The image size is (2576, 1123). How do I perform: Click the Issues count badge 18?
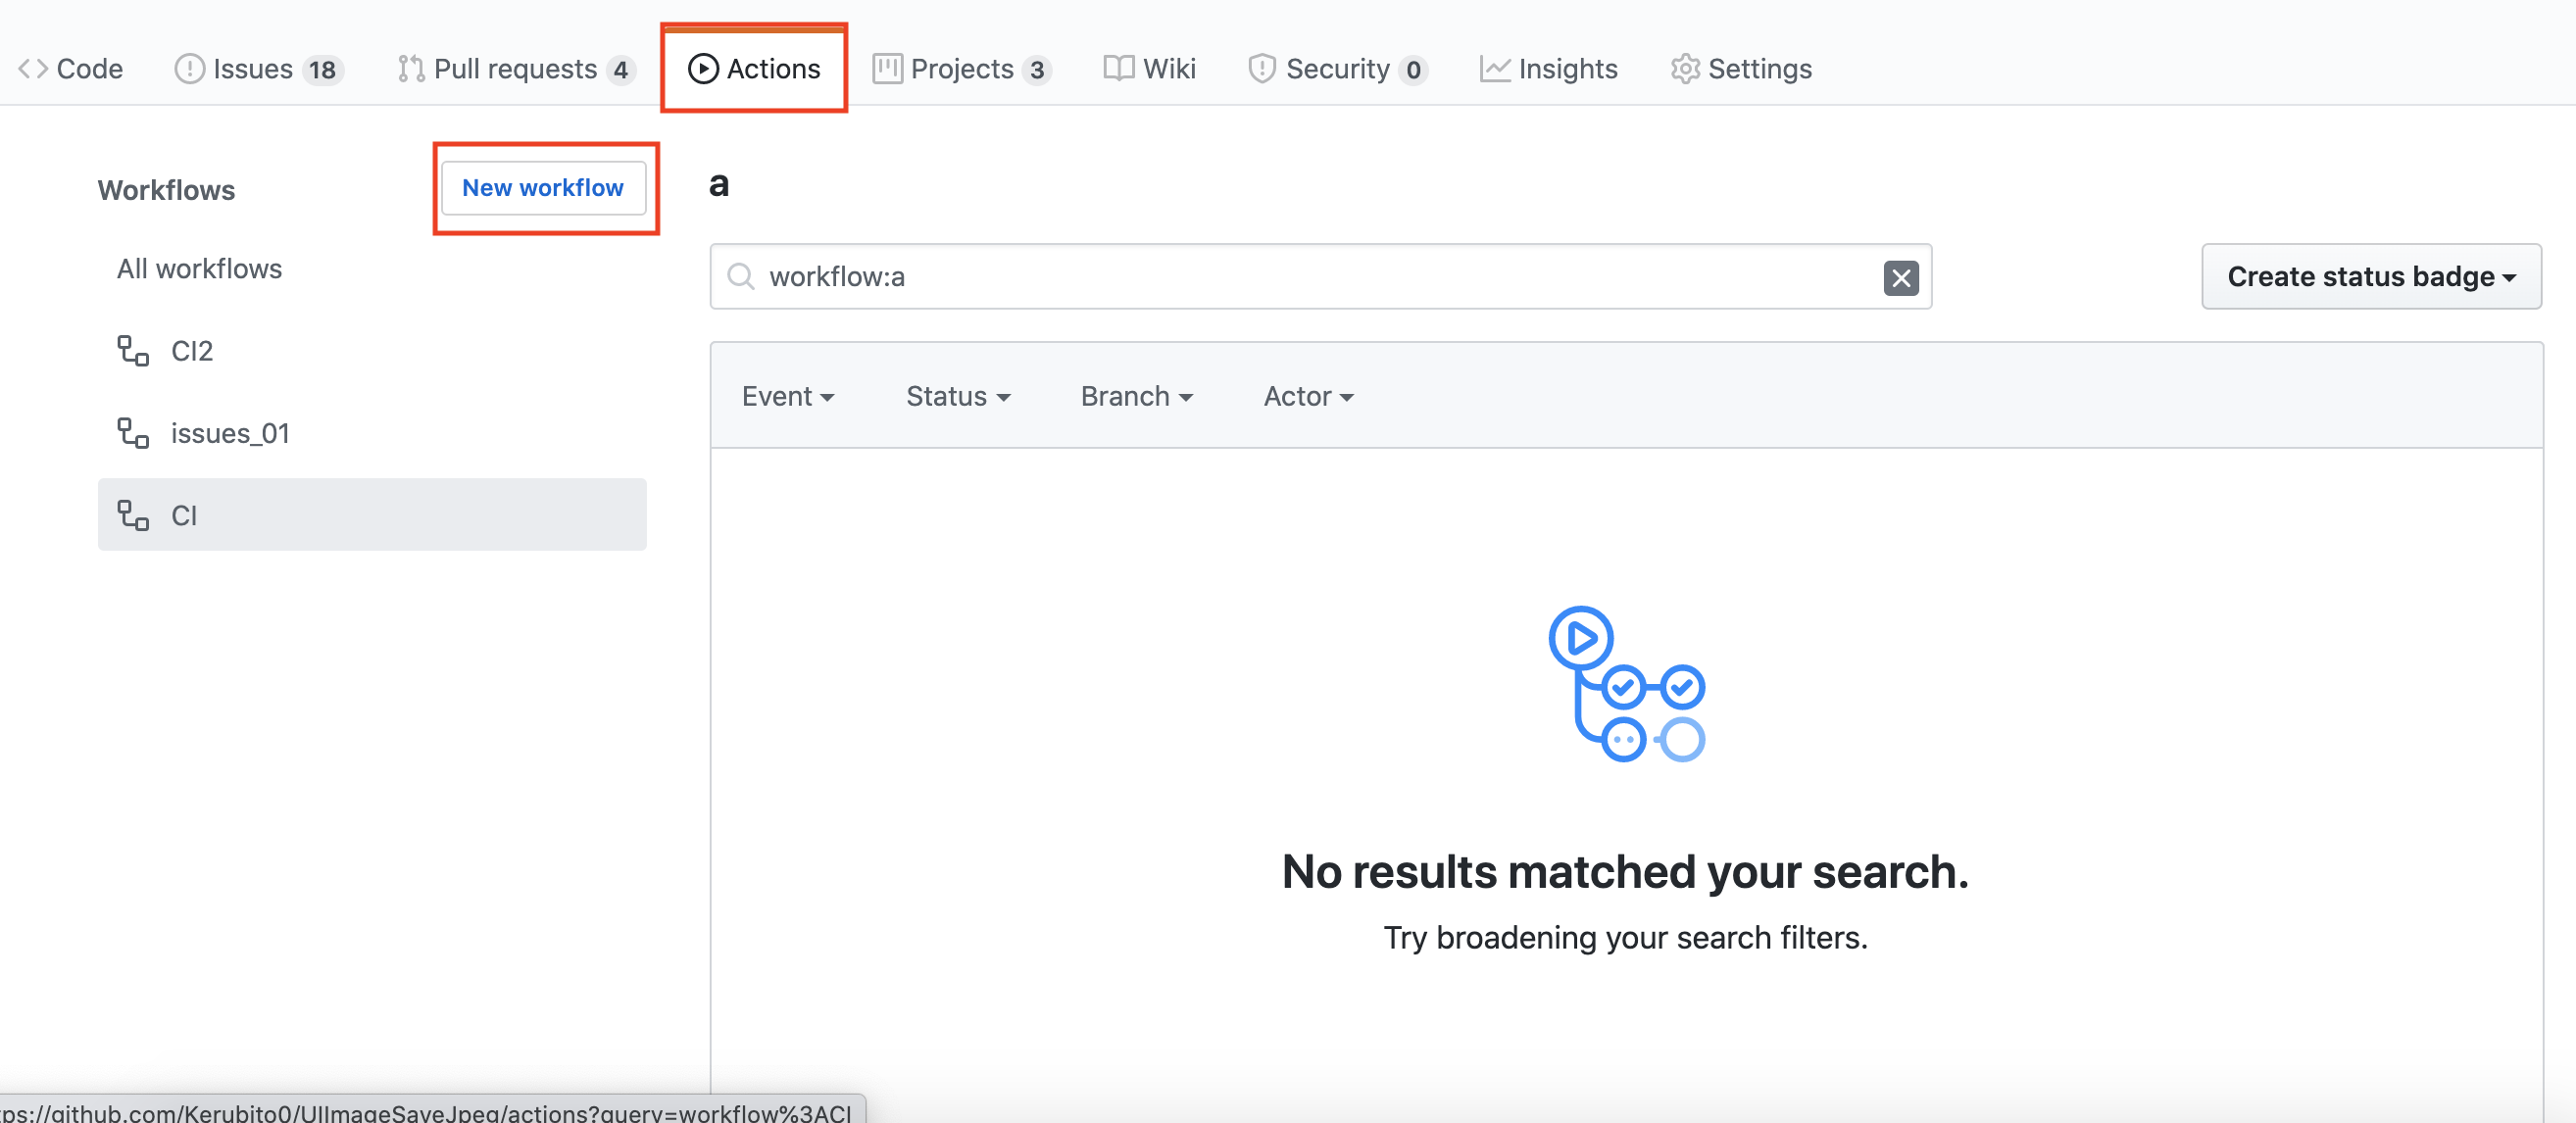(x=322, y=70)
